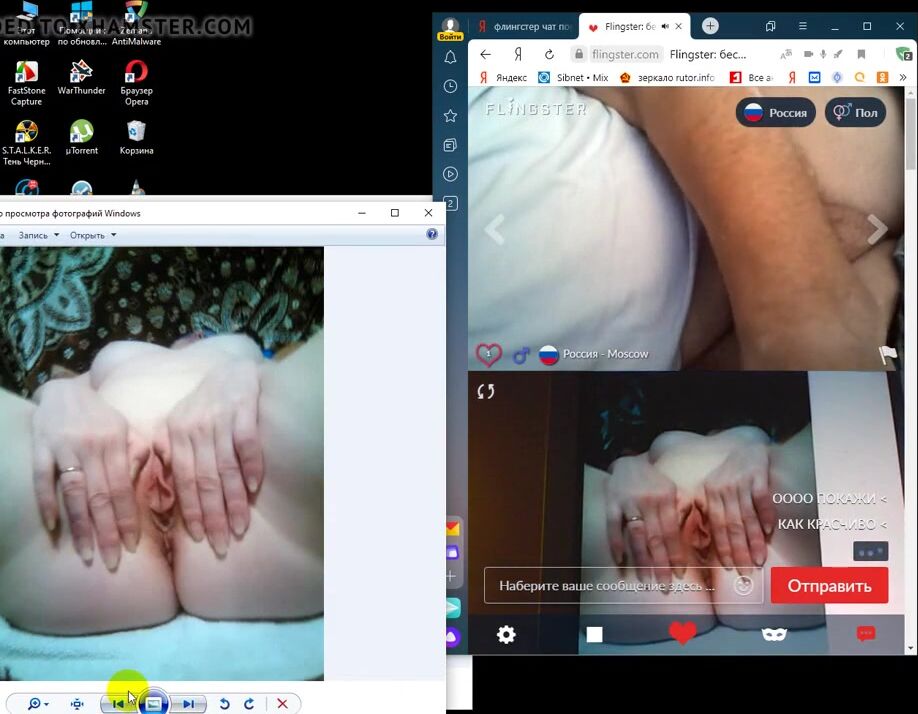Viewport: 918px width, 714px height.
Task: Mute sound on the Flingster tab
Action: tap(664, 27)
